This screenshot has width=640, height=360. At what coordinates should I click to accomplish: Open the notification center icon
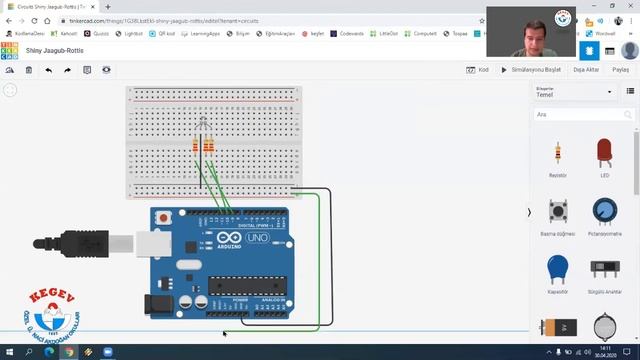coord(627,352)
